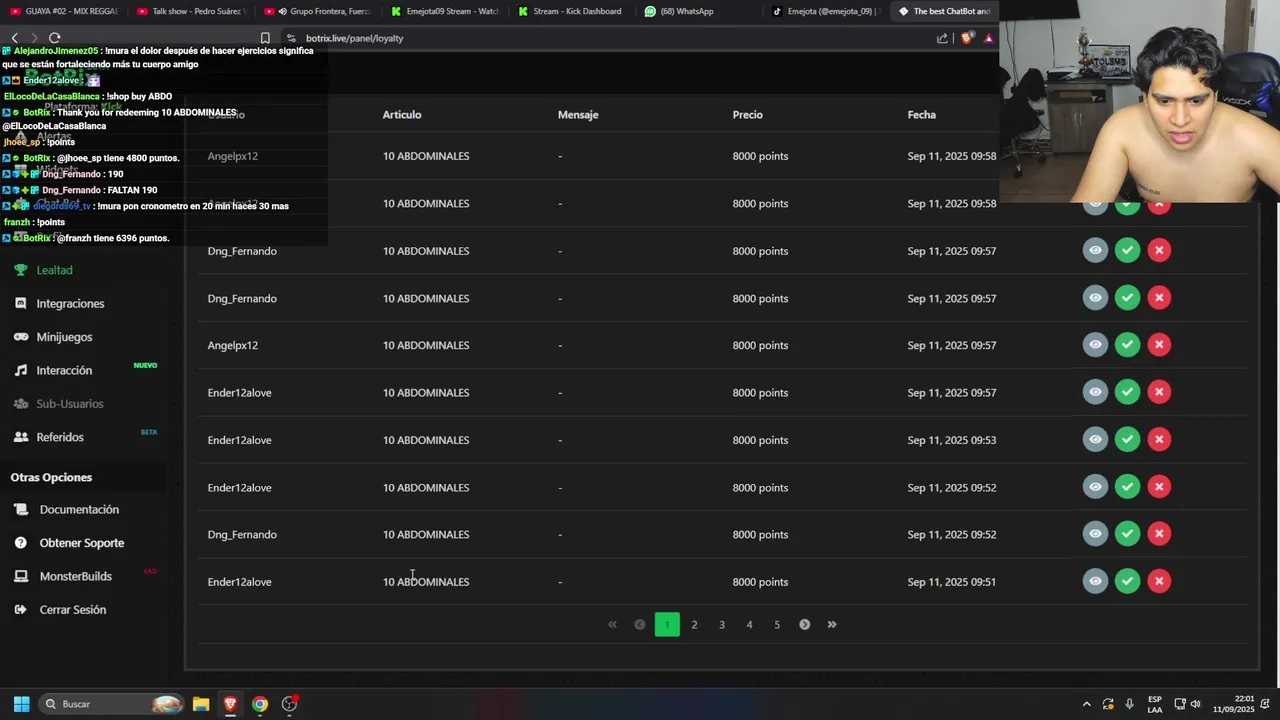The height and width of the screenshot is (720, 1280).
Task: View details of Angelpx12's 09:57 redemption
Action: (1095, 345)
